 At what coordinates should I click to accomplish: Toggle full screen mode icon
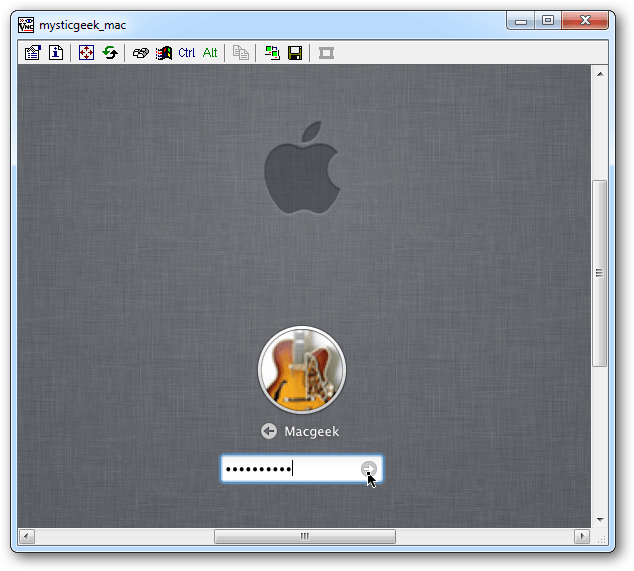pyautogui.click(x=87, y=53)
